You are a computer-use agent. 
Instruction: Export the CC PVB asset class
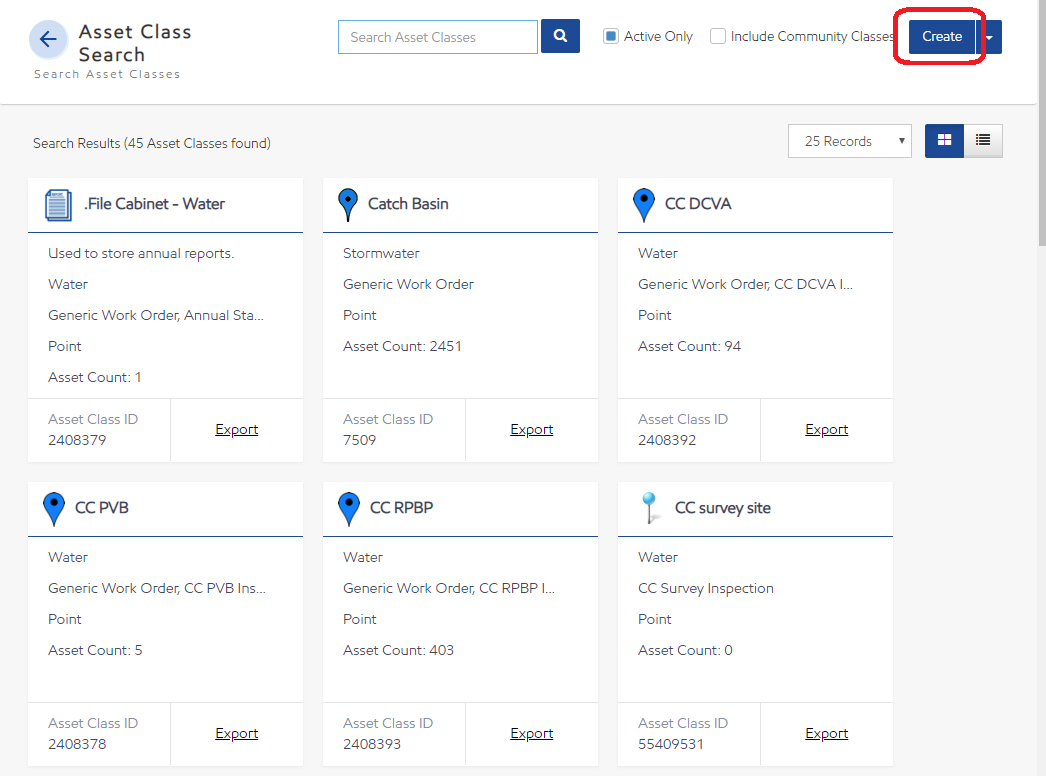236,733
